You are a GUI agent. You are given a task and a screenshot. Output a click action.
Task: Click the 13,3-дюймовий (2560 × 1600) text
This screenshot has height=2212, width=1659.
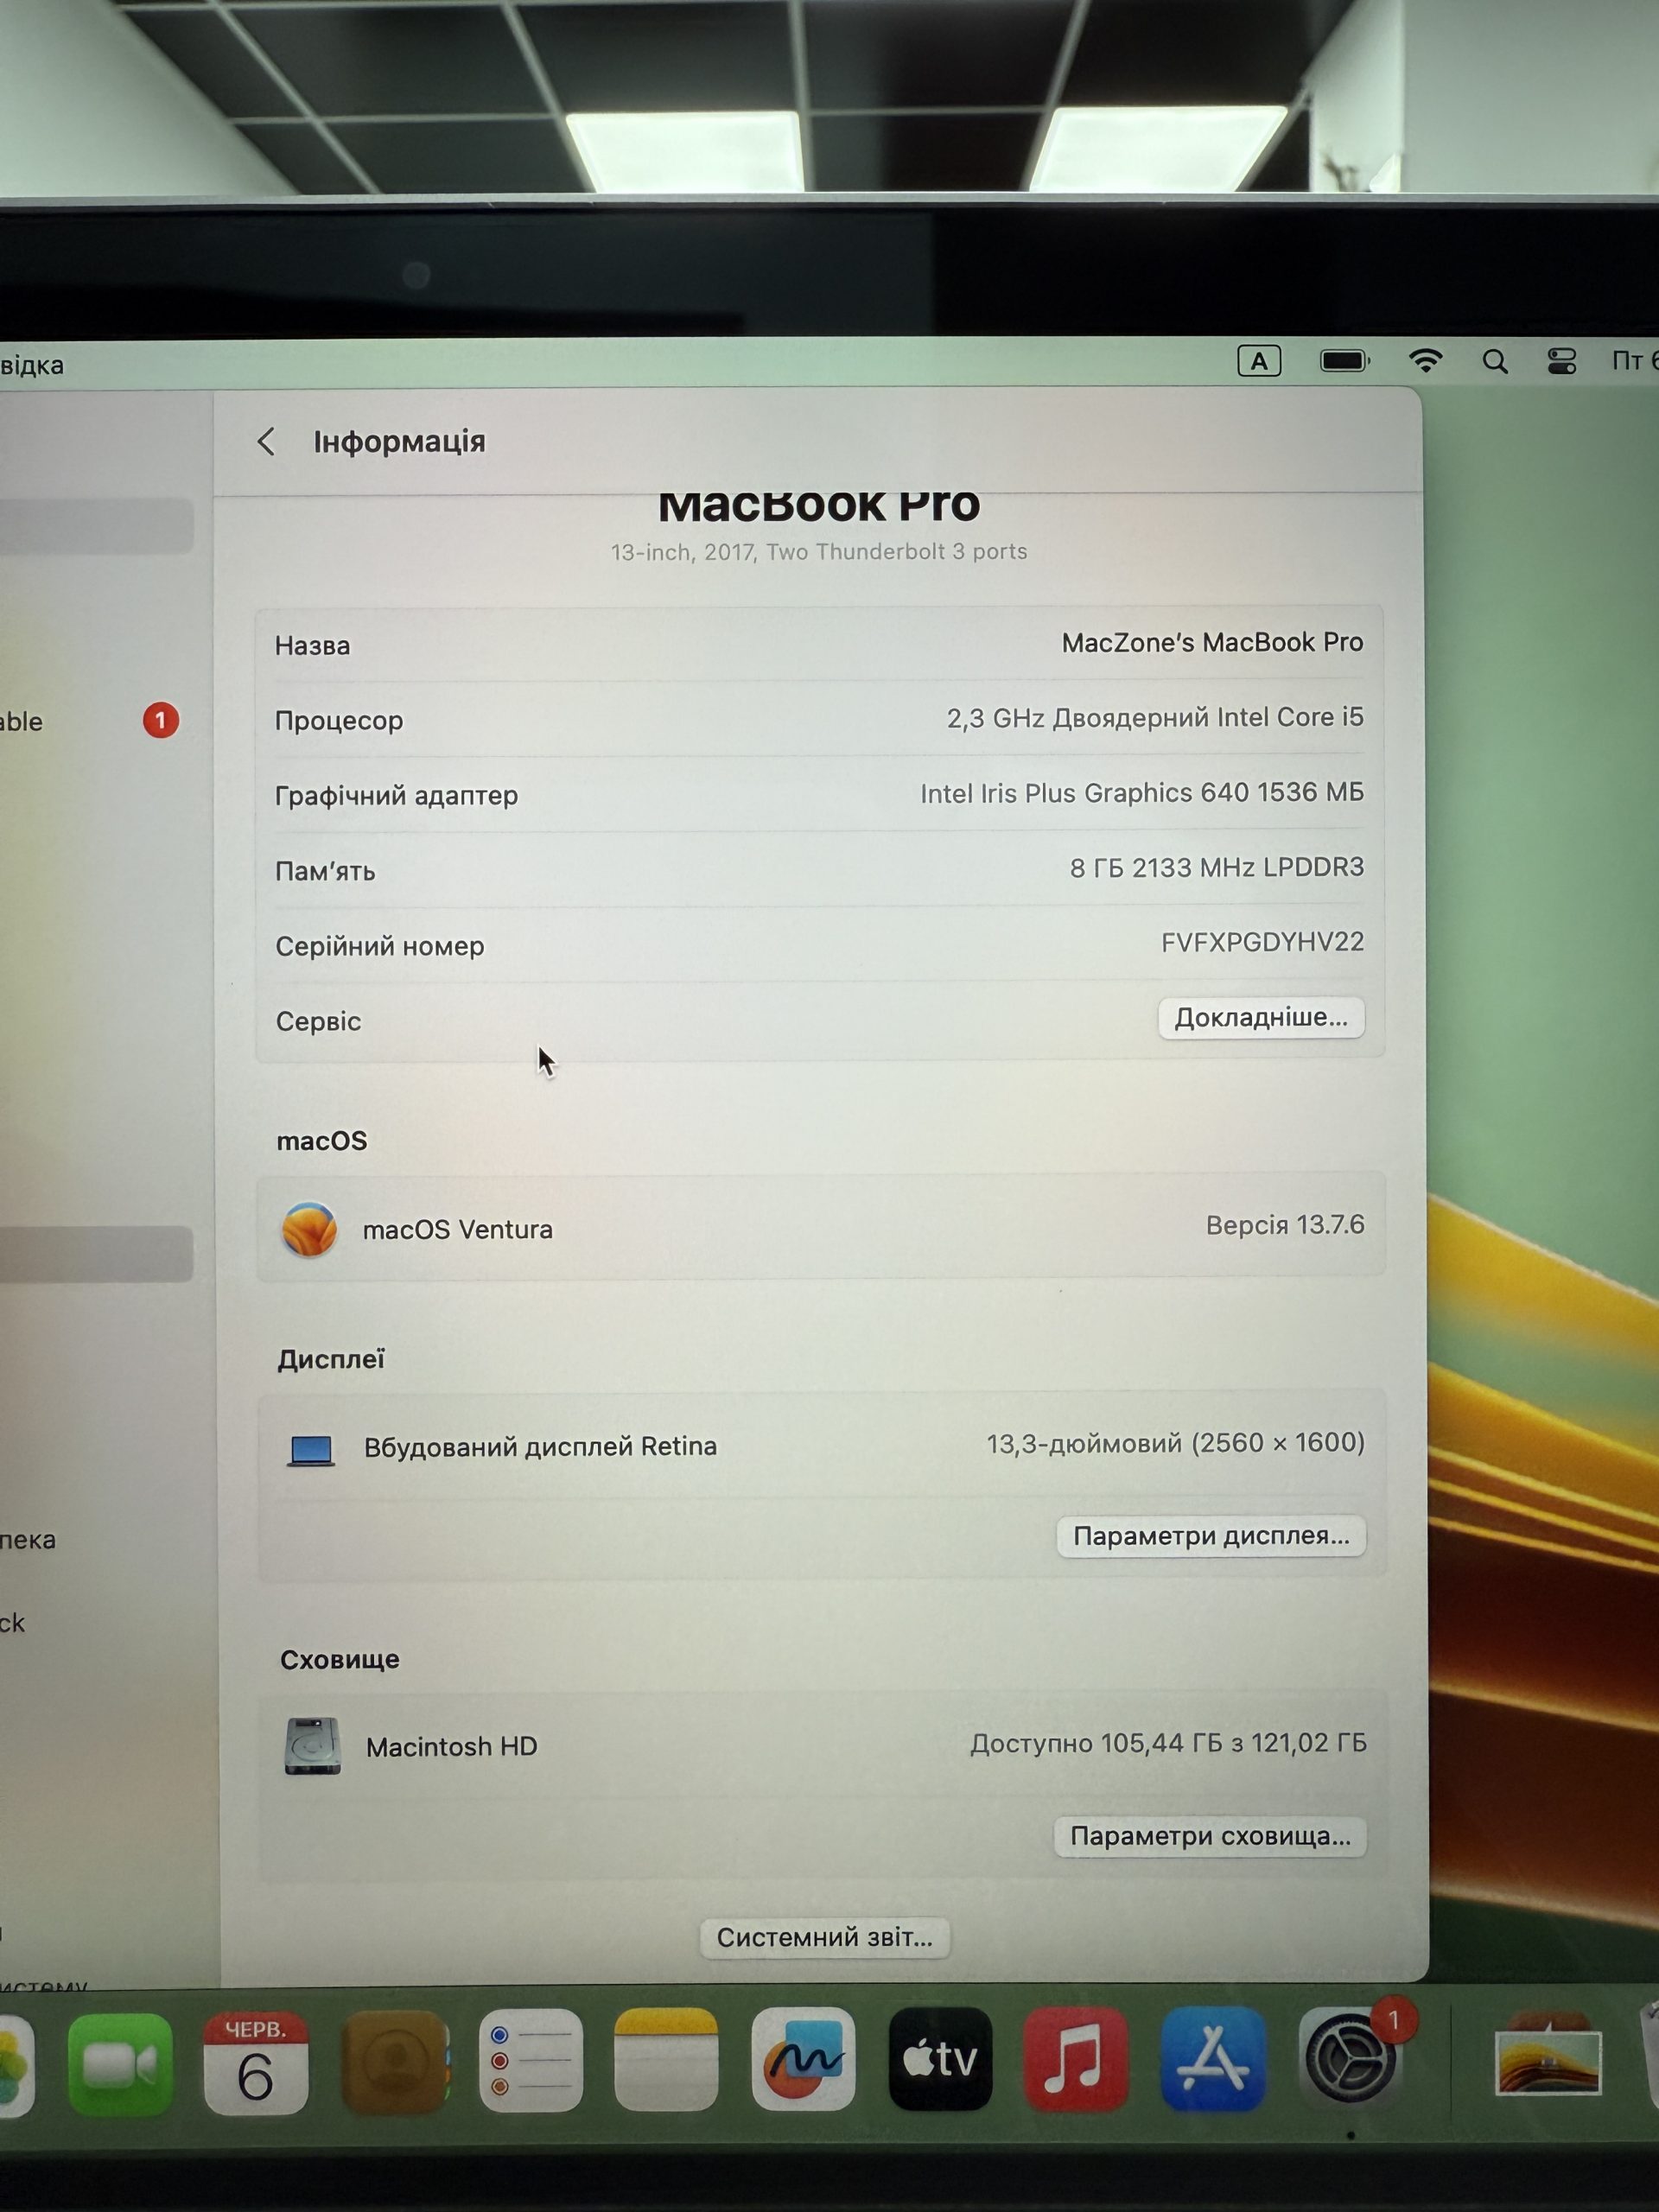1176,1443
